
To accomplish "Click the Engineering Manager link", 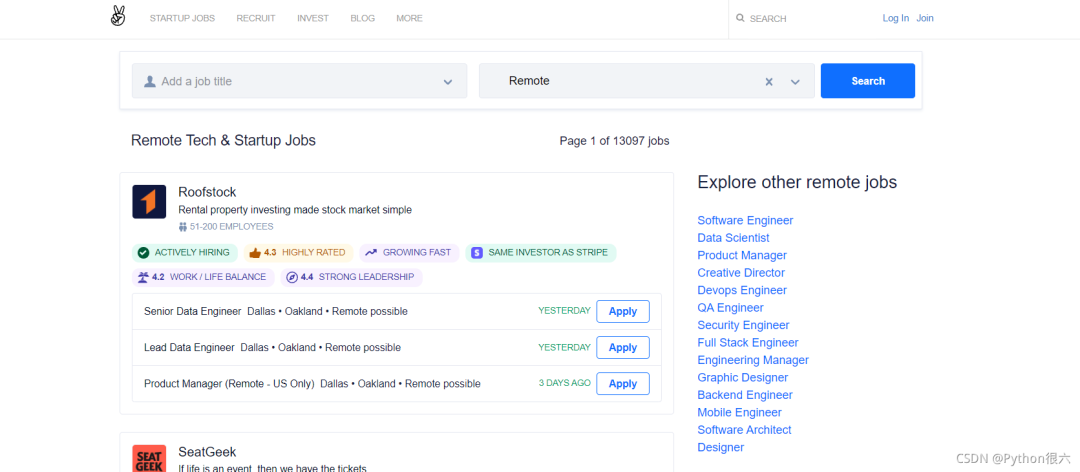I will 753,360.
